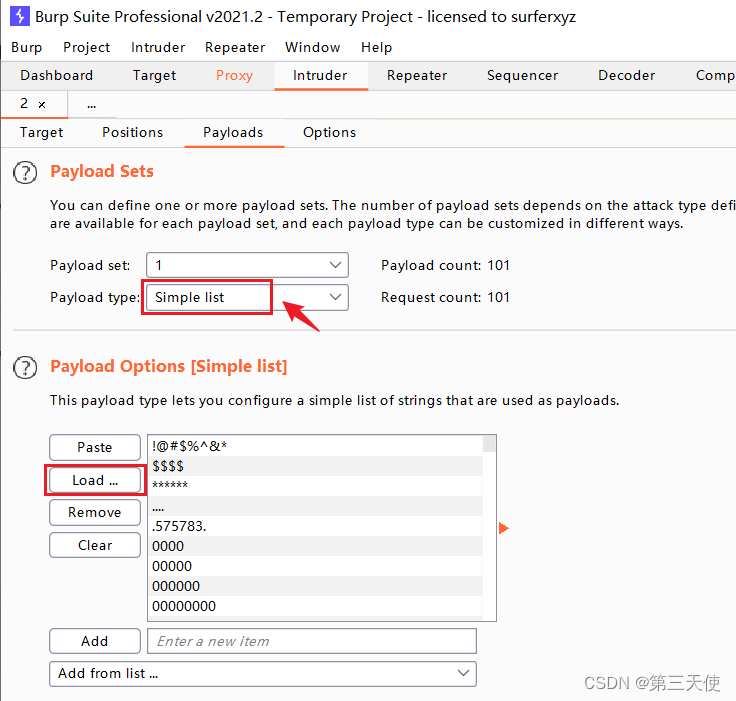
Task: Open the Project menu
Action: pyautogui.click(x=86, y=47)
